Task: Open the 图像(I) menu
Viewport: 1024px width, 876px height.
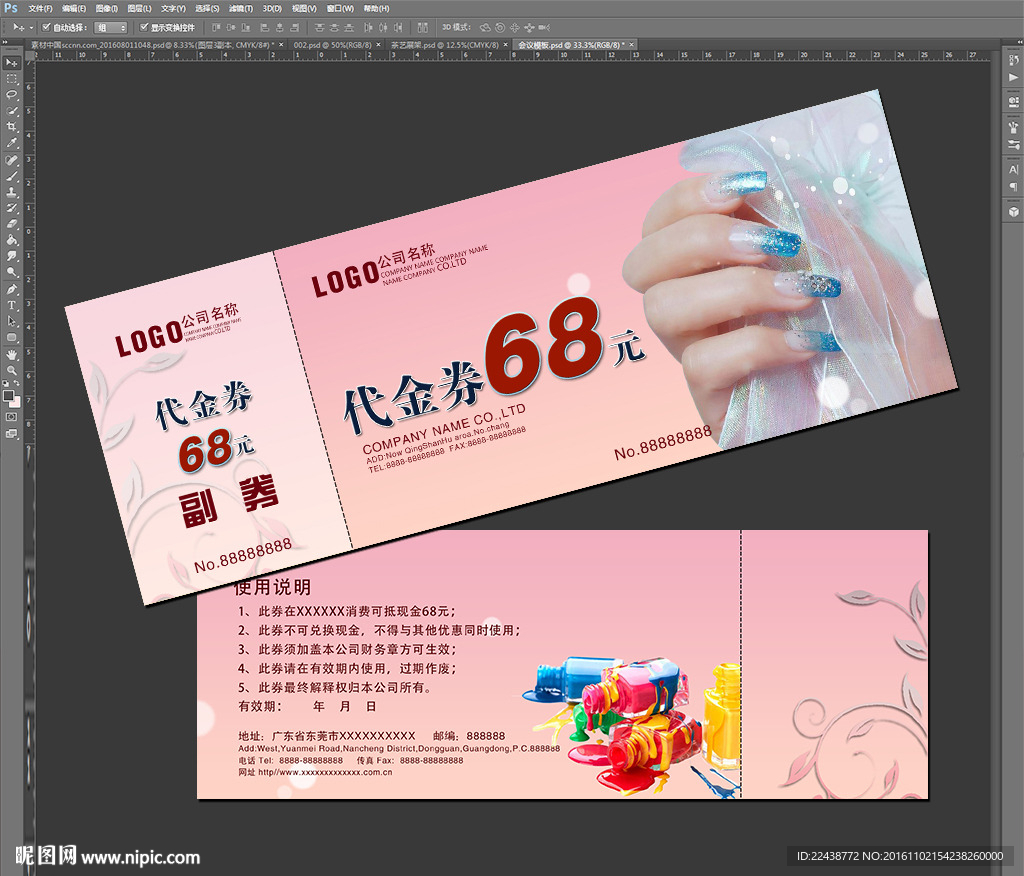Action: [106, 8]
